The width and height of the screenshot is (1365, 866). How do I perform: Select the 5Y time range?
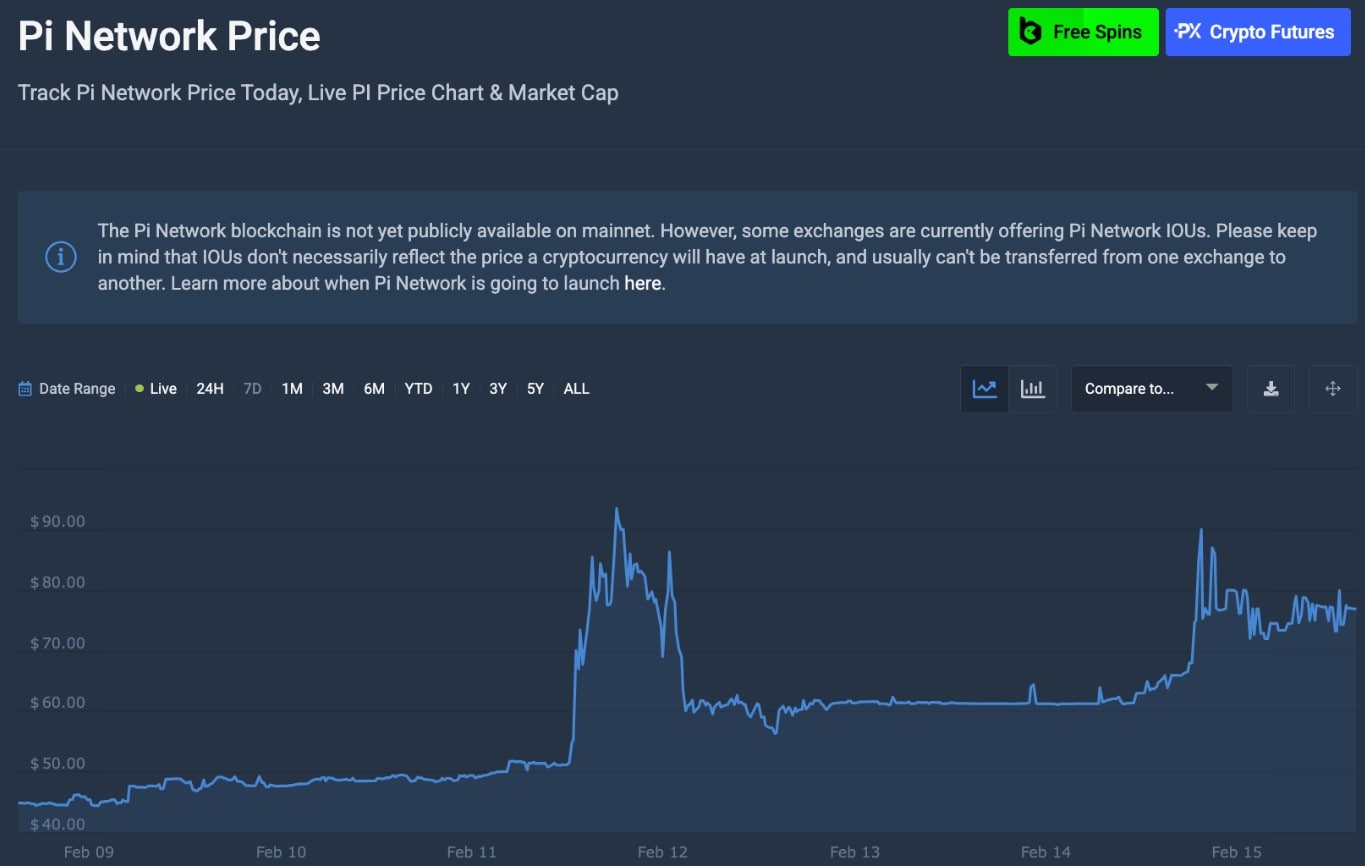click(535, 389)
